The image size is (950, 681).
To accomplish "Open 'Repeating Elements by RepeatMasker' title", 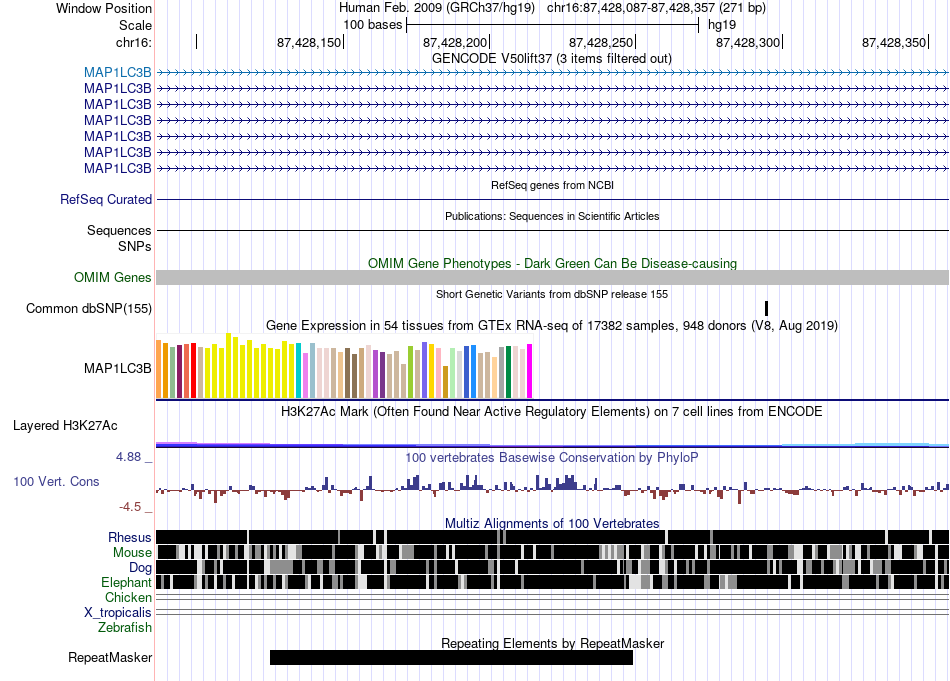I will (552, 643).
